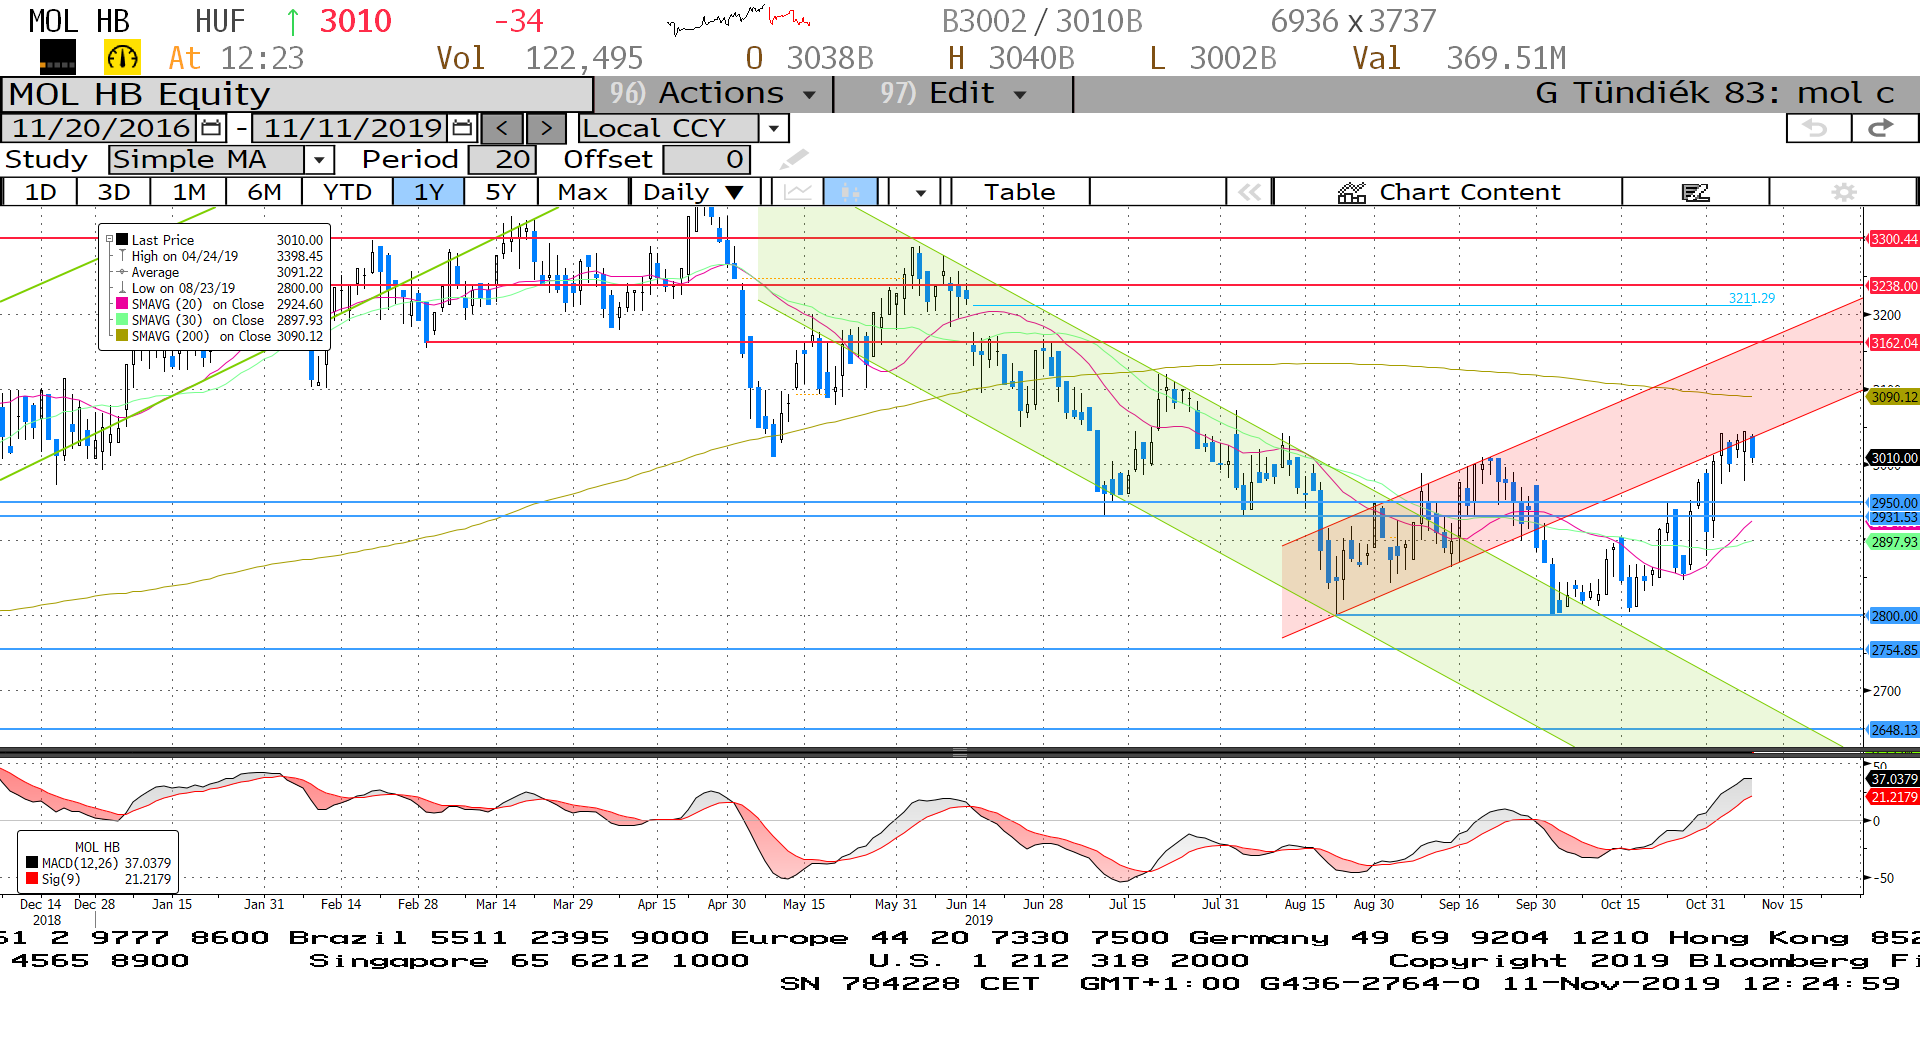Image resolution: width=1920 pixels, height=1039 pixels.
Task: Click the 3010.00 last price axis label
Action: (1893, 458)
